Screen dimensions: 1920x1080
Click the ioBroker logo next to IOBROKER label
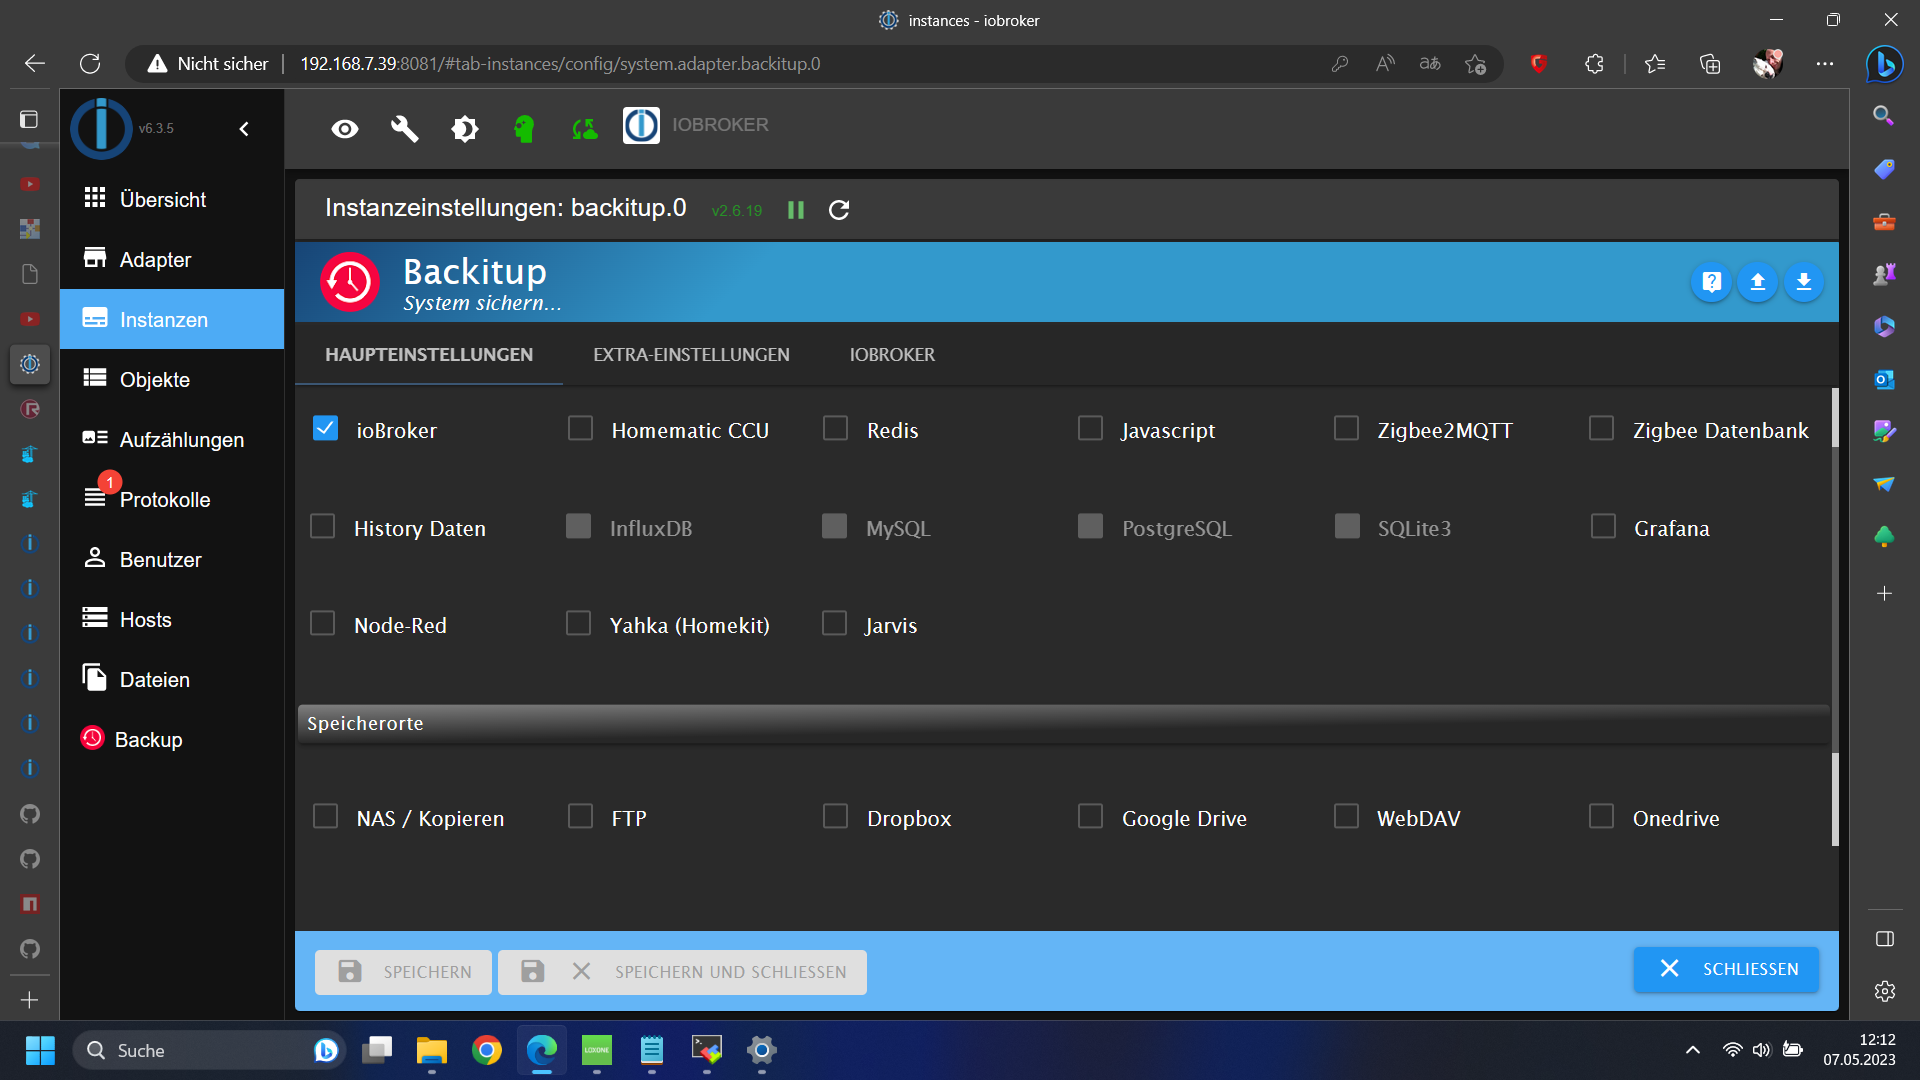pos(641,125)
